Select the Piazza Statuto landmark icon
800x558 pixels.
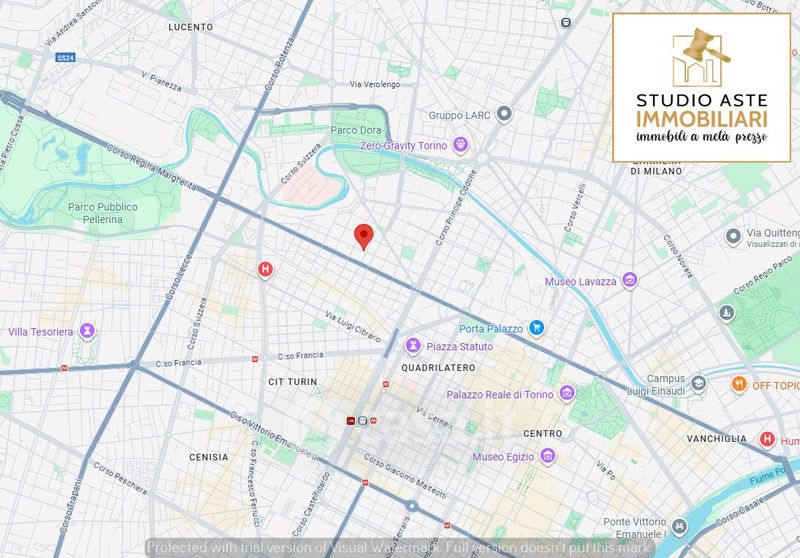point(412,346)
